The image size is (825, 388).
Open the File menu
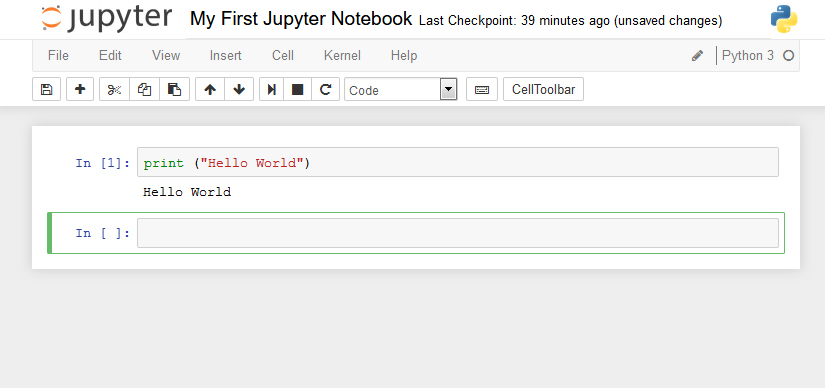58,55
